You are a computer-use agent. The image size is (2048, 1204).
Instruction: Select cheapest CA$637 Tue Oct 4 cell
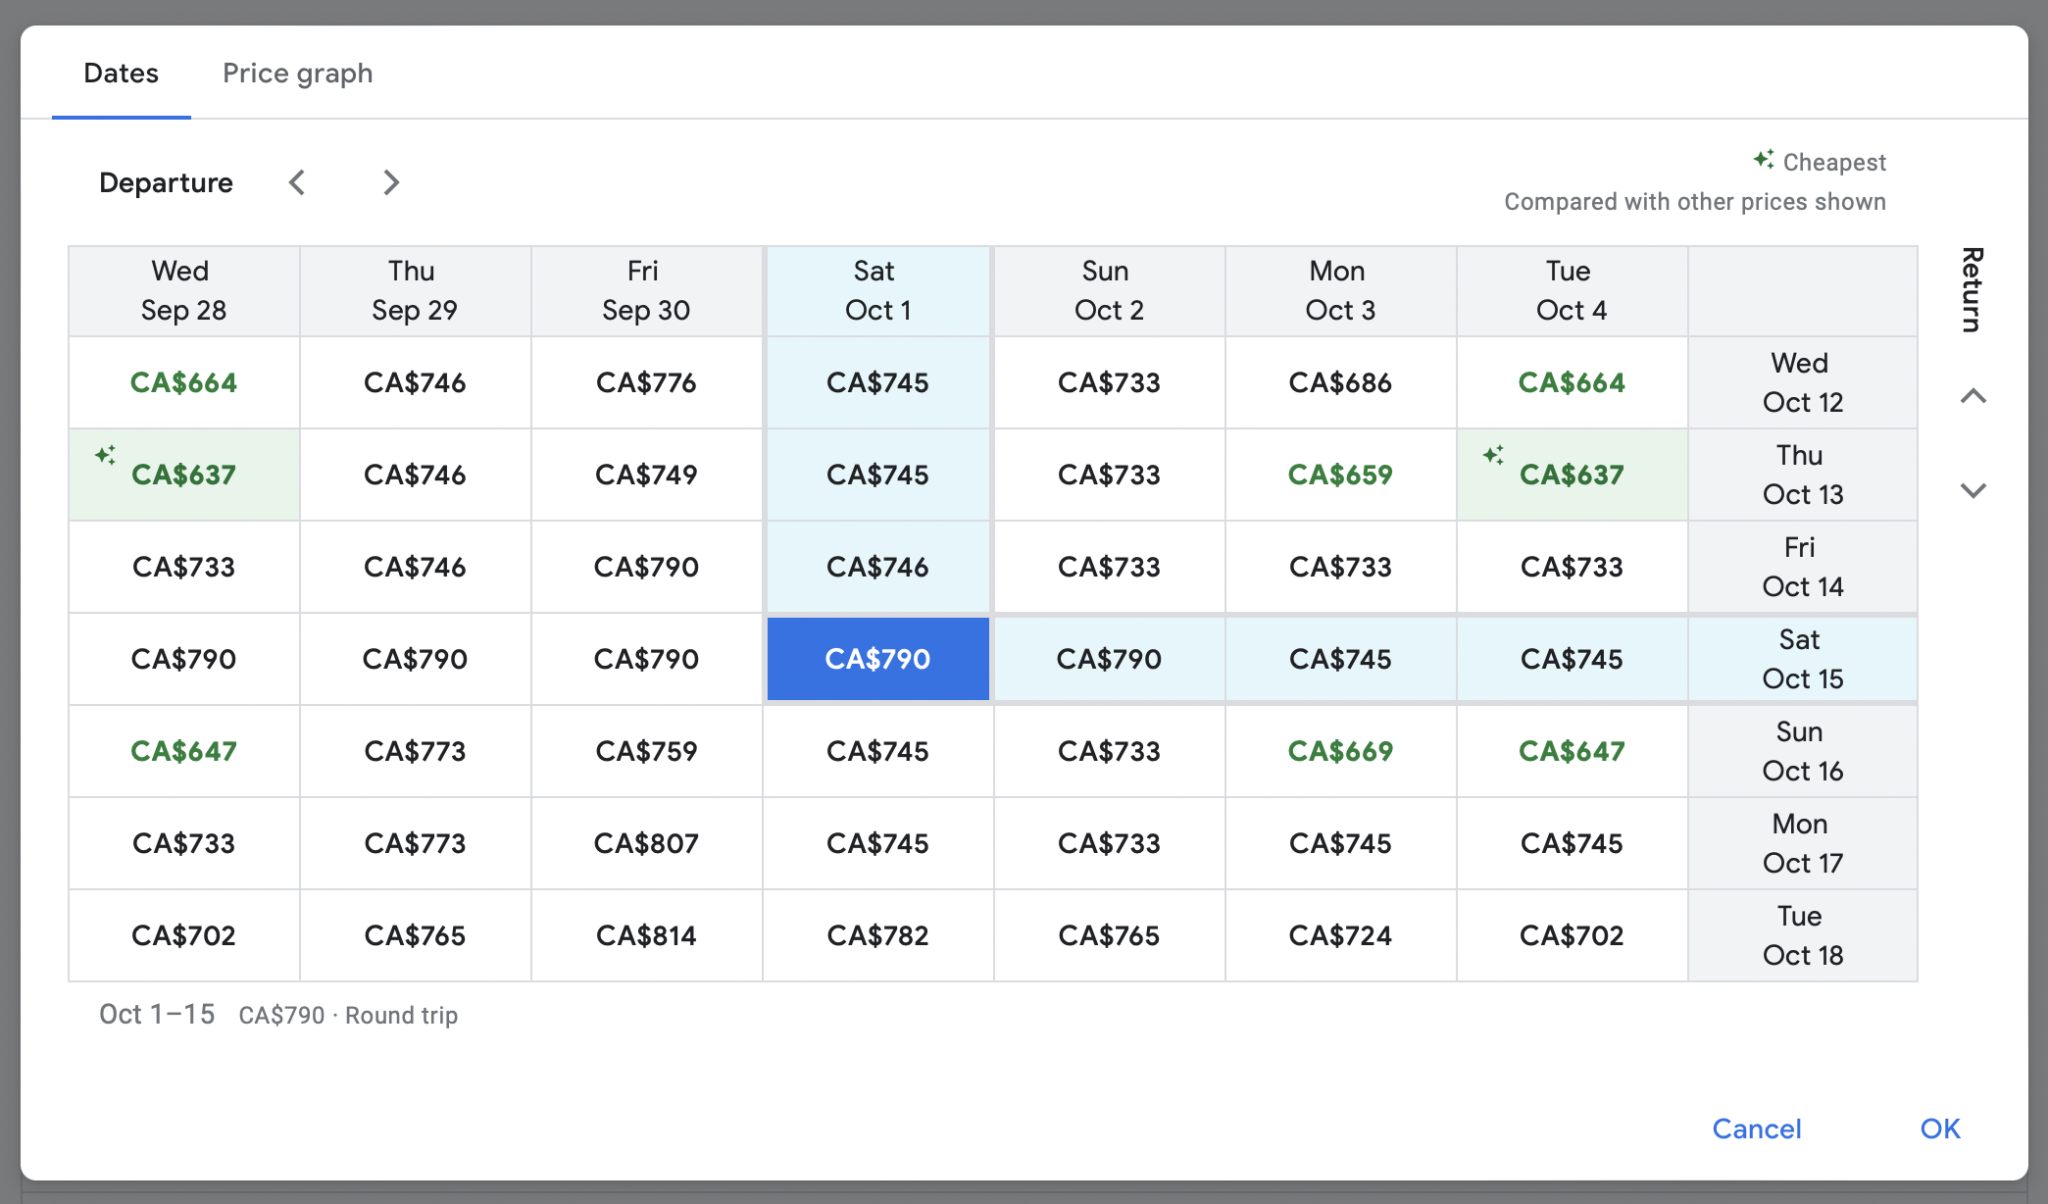[x=1571, y=475]
